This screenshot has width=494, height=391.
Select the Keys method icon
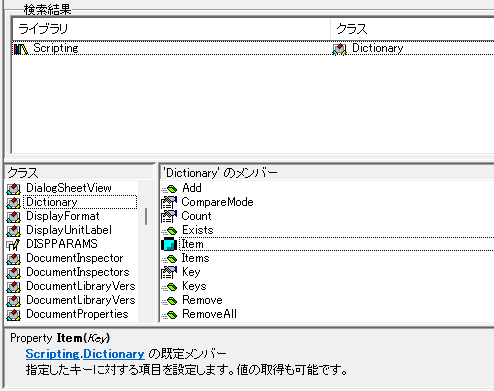(x=169, y=287)
